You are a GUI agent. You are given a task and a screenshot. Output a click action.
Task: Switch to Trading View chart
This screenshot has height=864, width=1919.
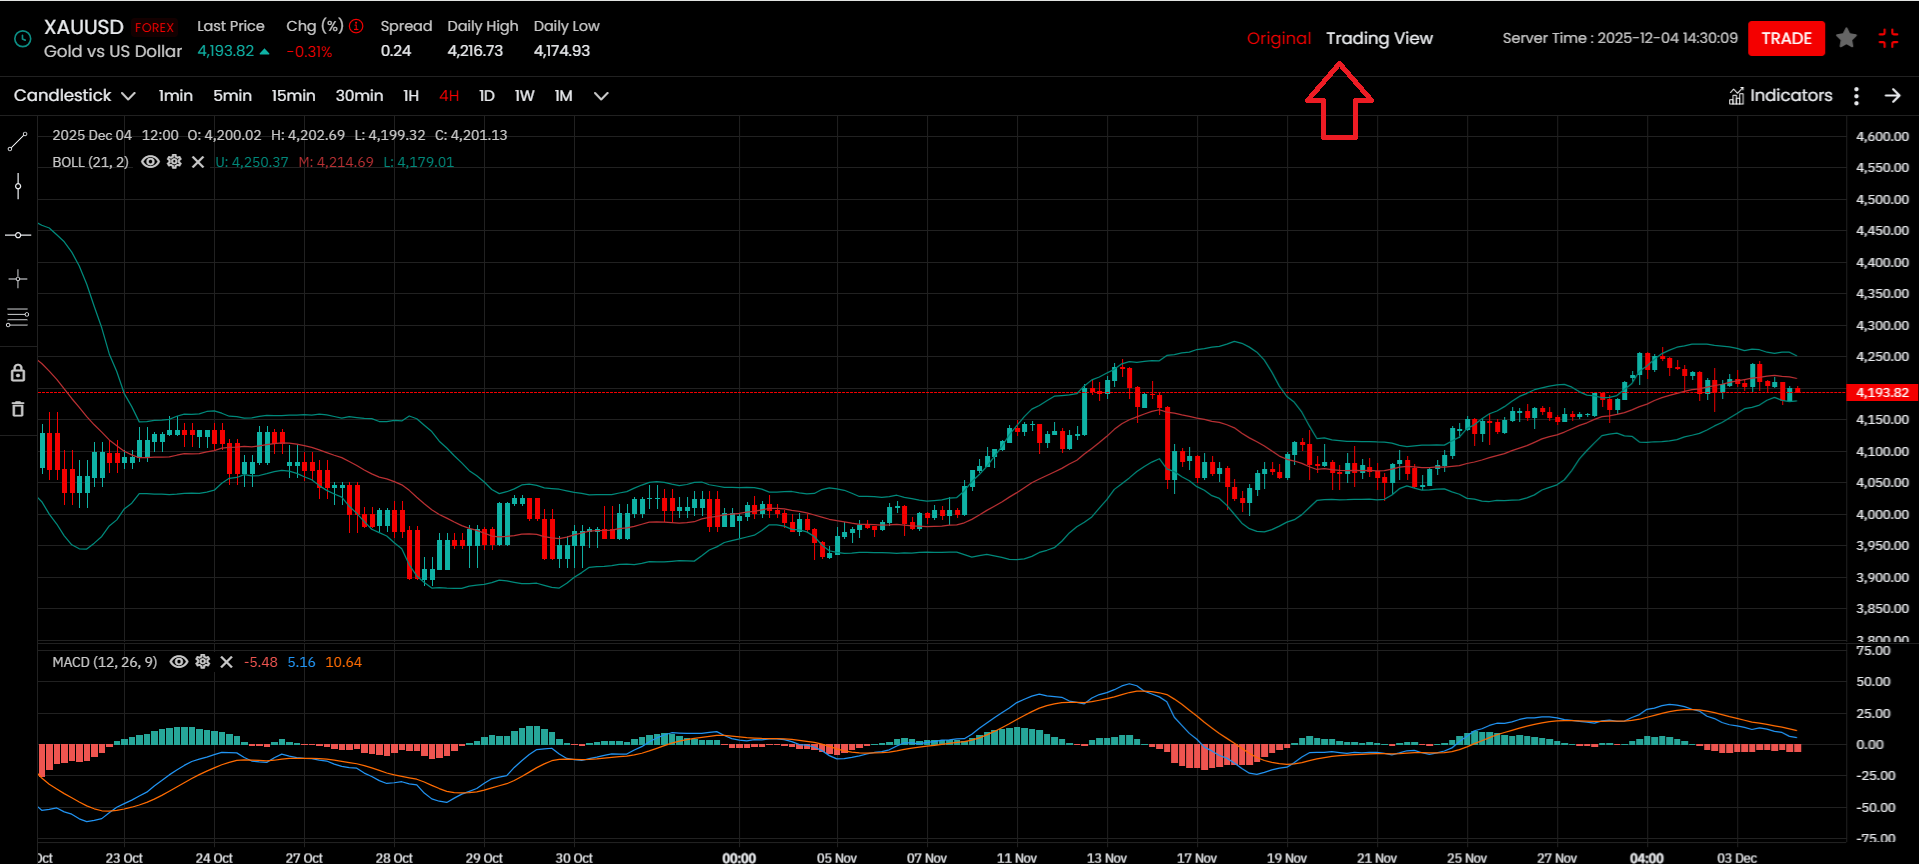(x=1379, y=38)
